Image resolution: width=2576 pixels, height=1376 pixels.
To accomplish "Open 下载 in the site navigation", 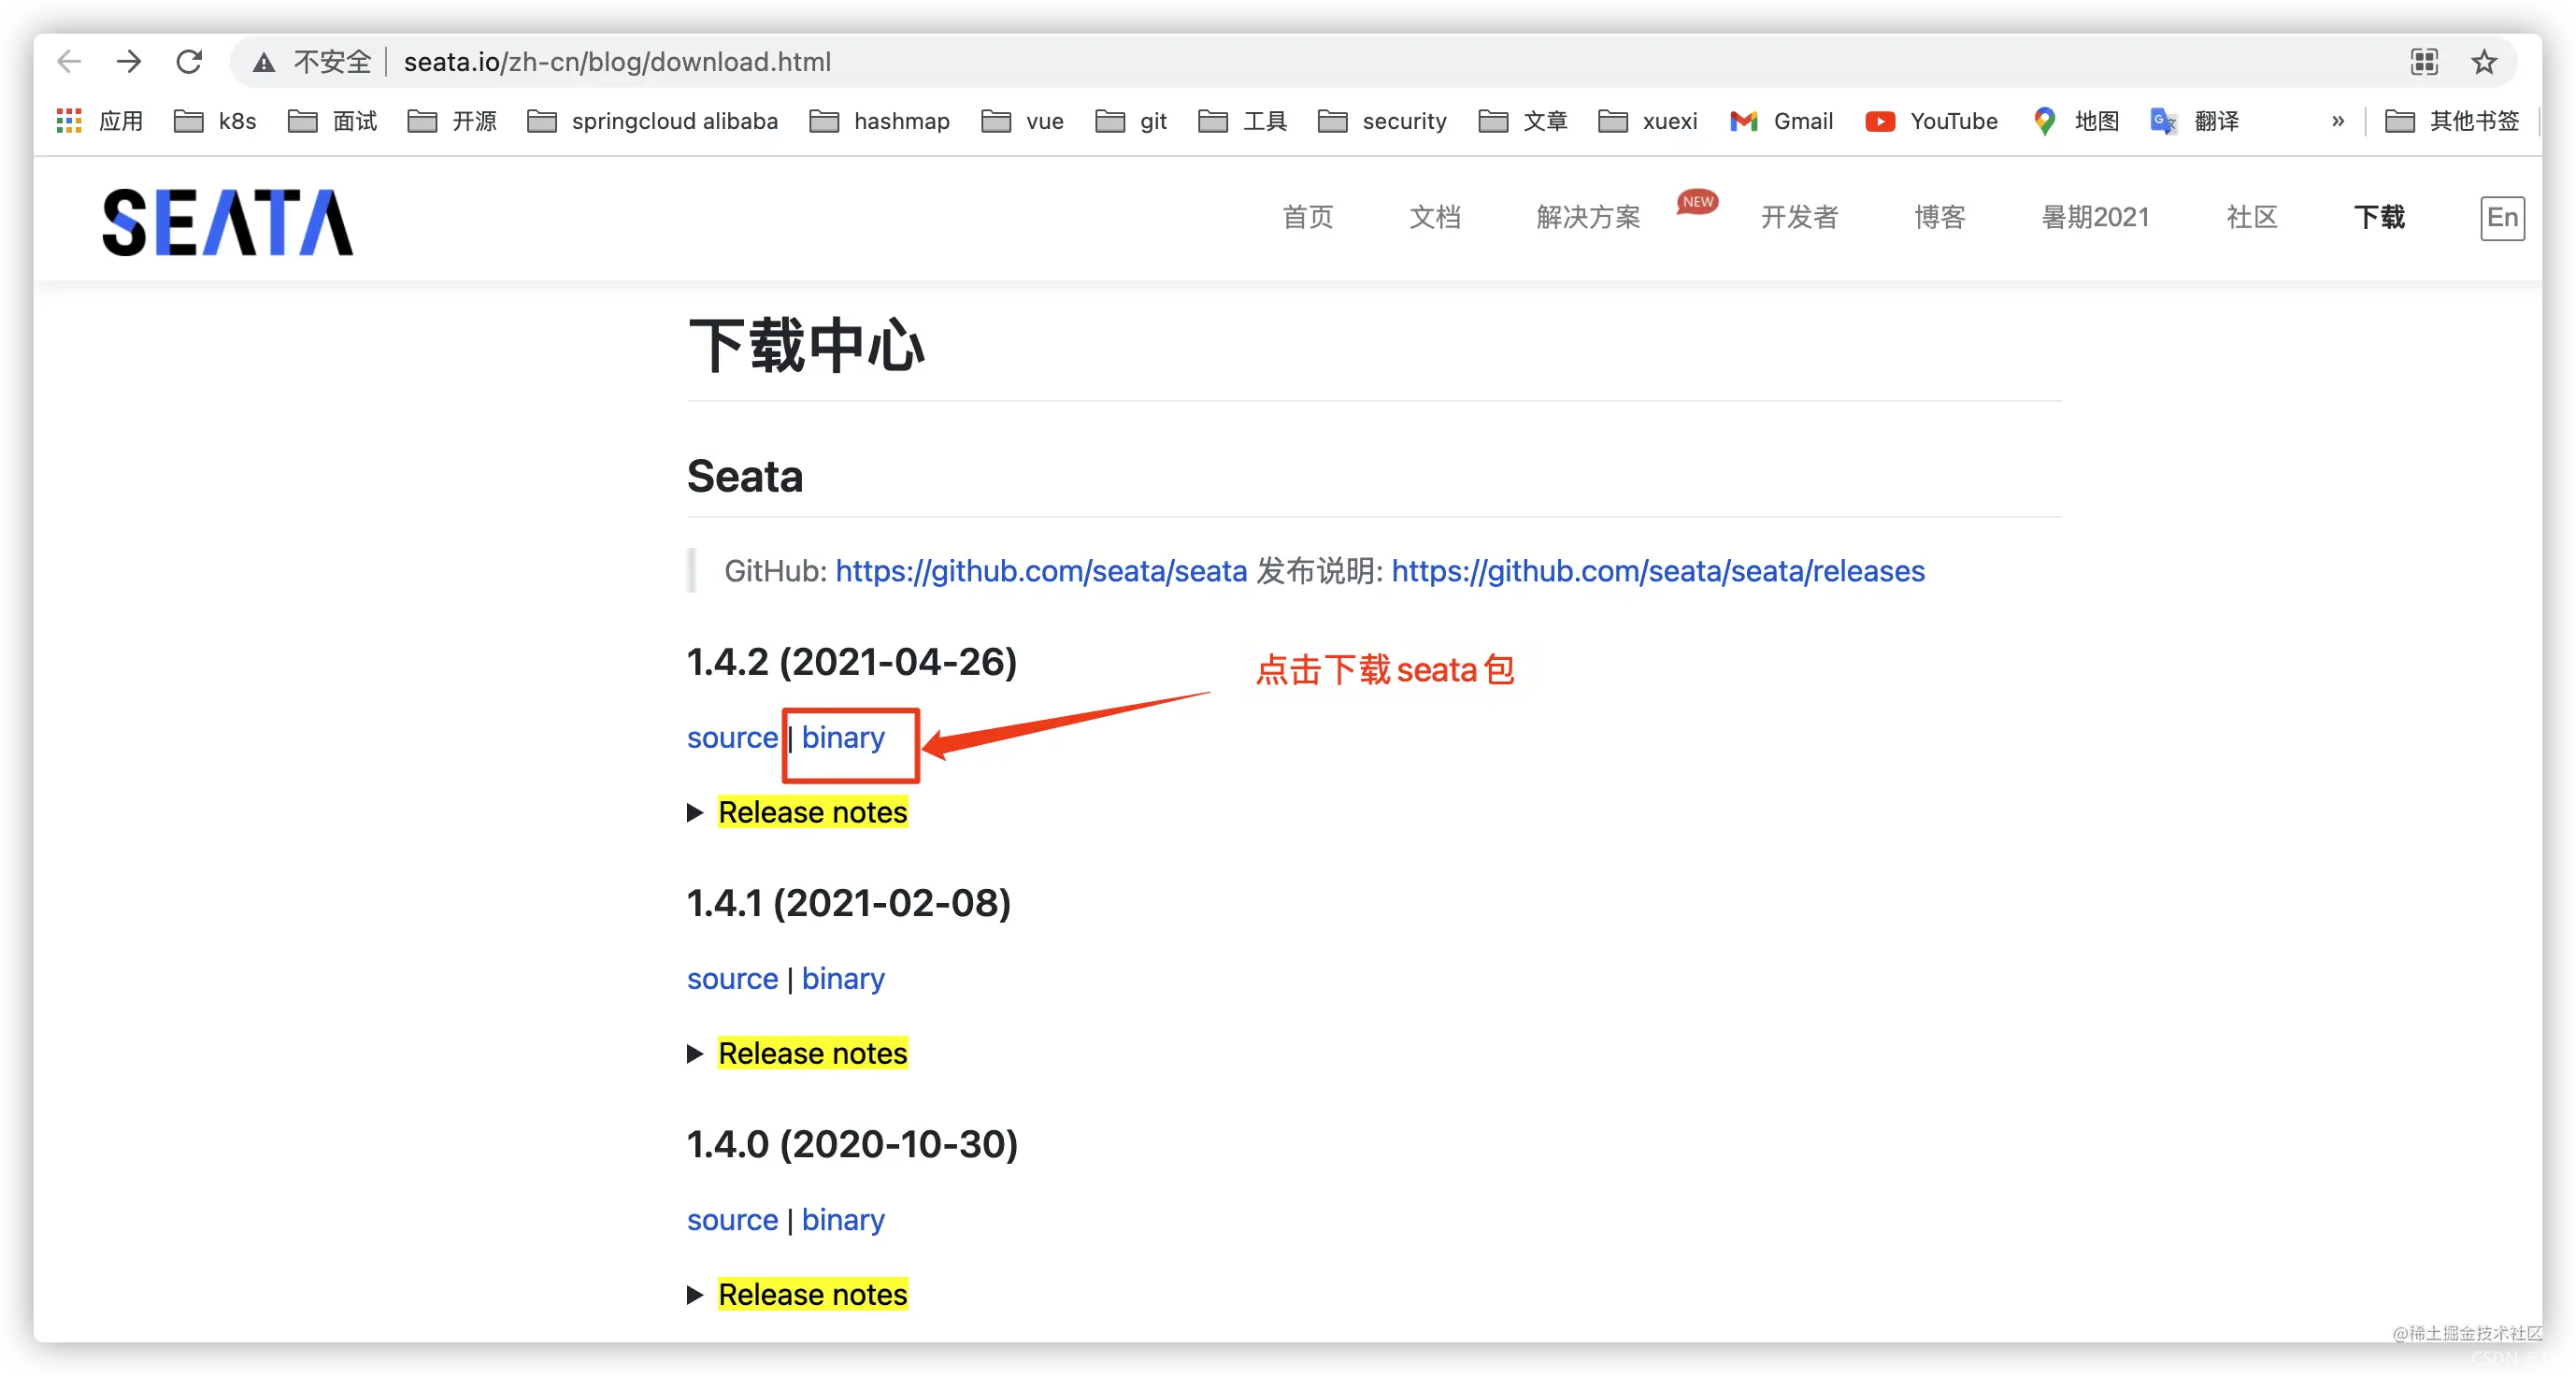I will (2379, 217).
